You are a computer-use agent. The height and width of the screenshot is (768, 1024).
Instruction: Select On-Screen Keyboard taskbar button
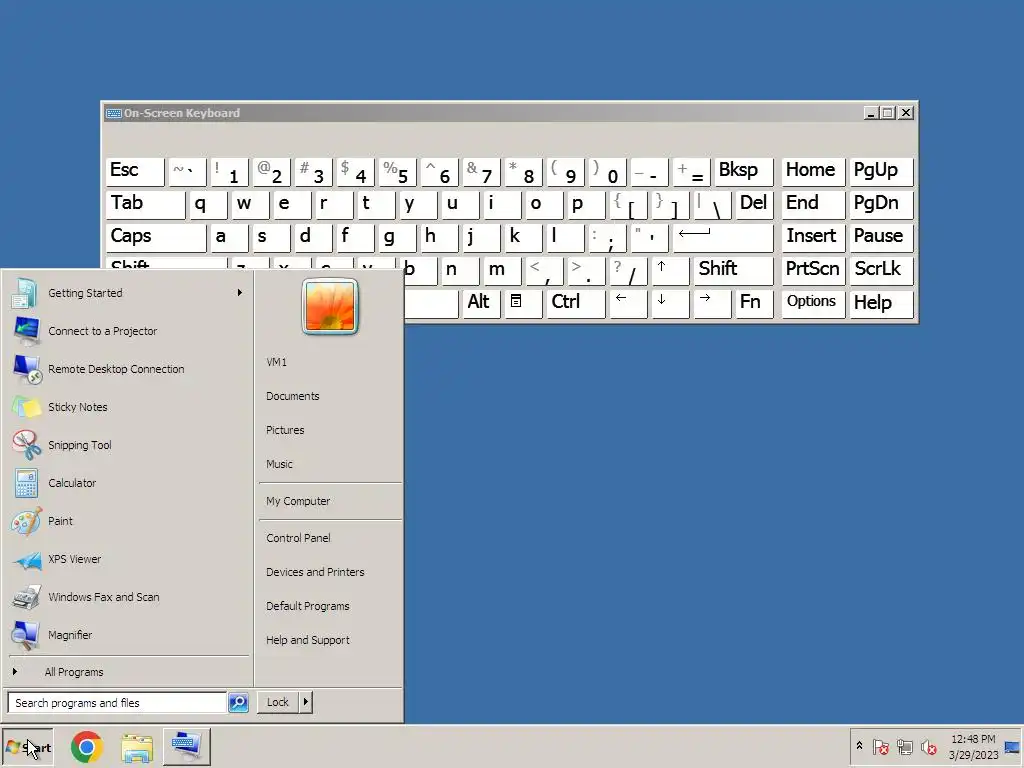pyautogui.click(x=187, y=747)
